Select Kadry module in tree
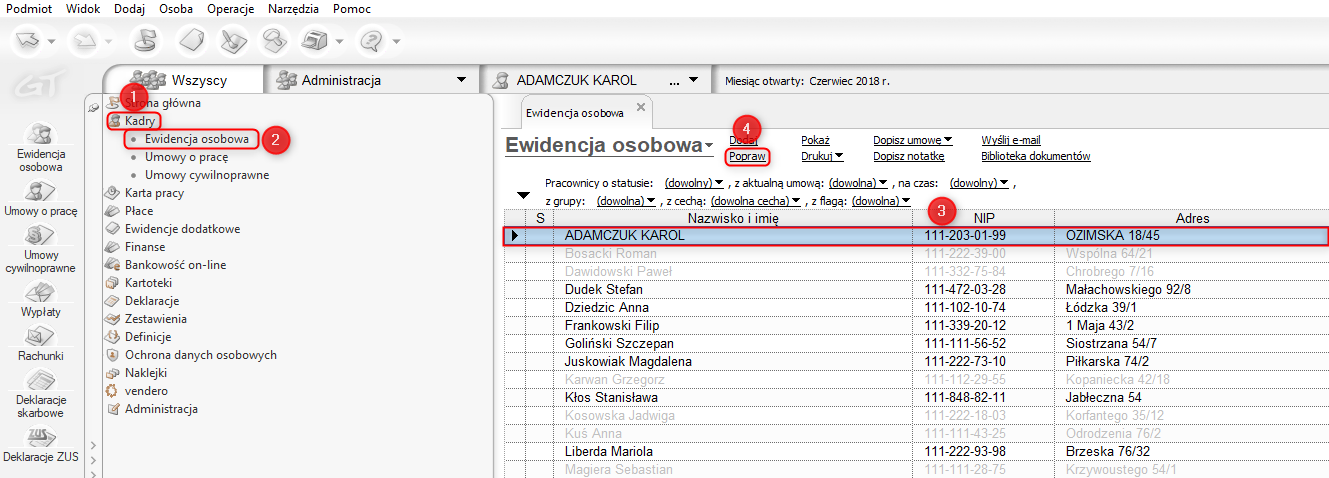The width and height of the screenshot is (1329, 478). pyautogui.click(x=140, y=121)
